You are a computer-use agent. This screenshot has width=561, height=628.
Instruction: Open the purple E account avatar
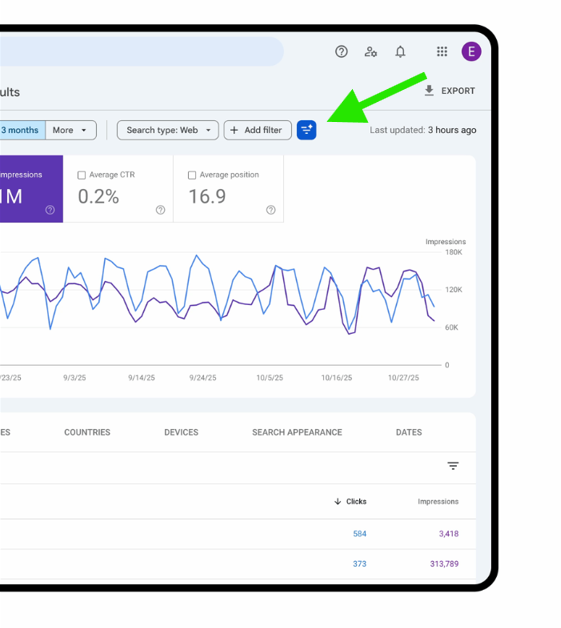coord(471,52)
